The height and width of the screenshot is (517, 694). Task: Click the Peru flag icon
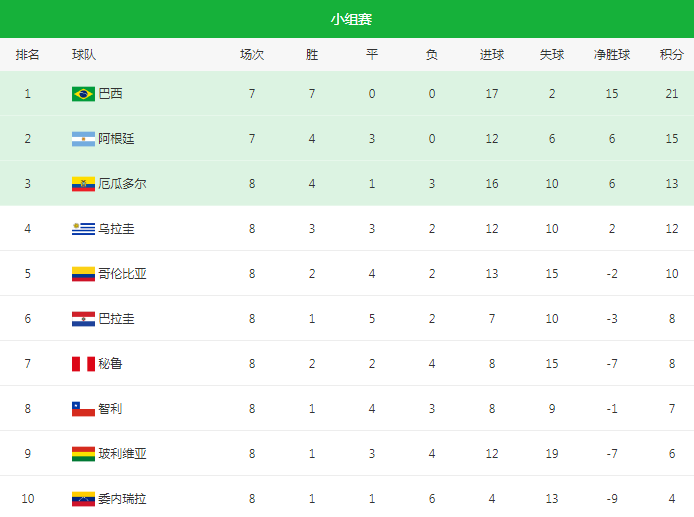click(x=83, y=364)
